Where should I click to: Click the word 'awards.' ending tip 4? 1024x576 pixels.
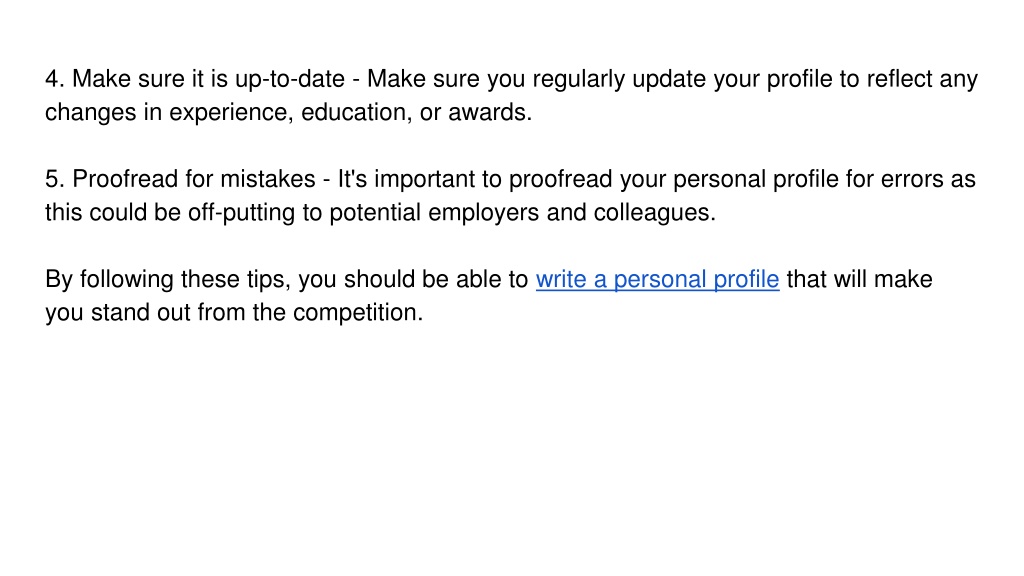point(490,112)
